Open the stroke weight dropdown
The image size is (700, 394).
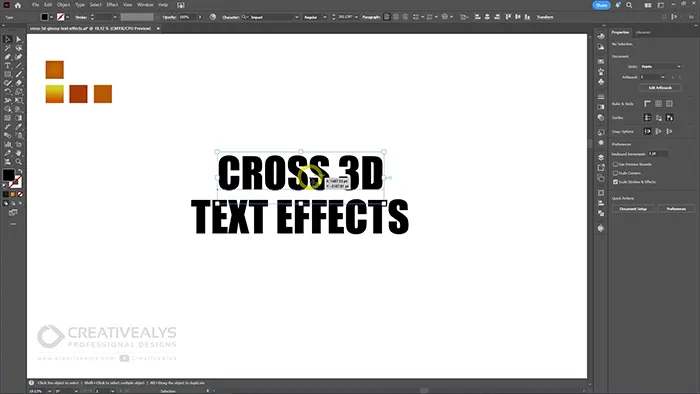(x=115, y=17)
